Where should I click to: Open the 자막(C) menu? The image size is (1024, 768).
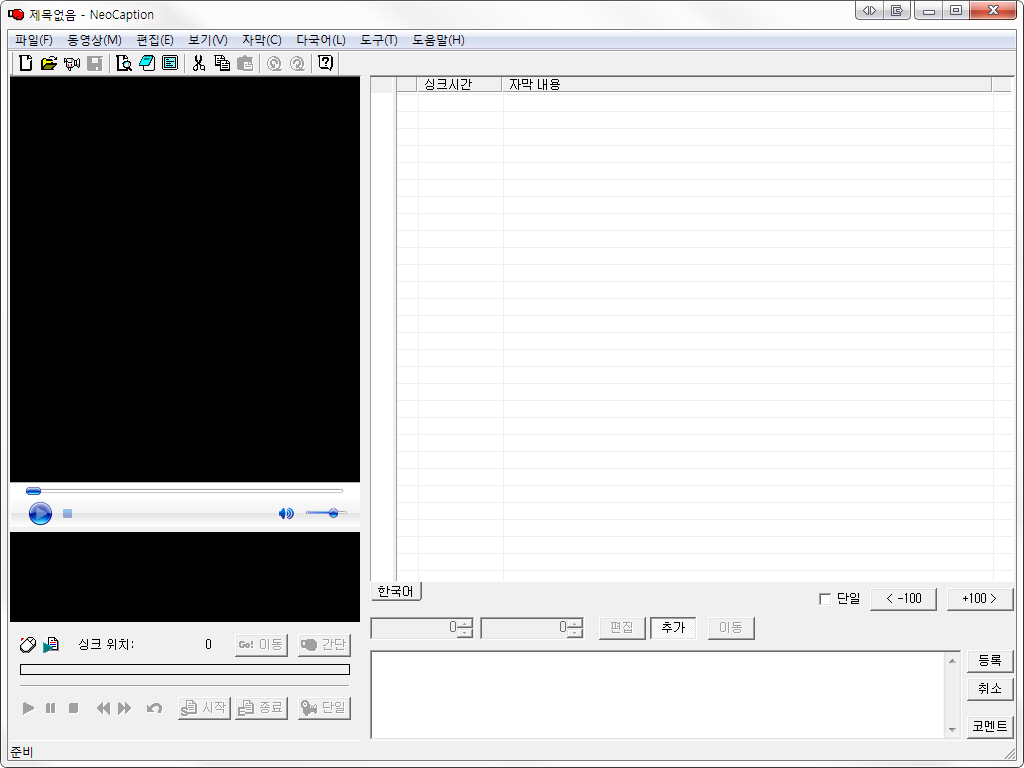pos(262,40)
